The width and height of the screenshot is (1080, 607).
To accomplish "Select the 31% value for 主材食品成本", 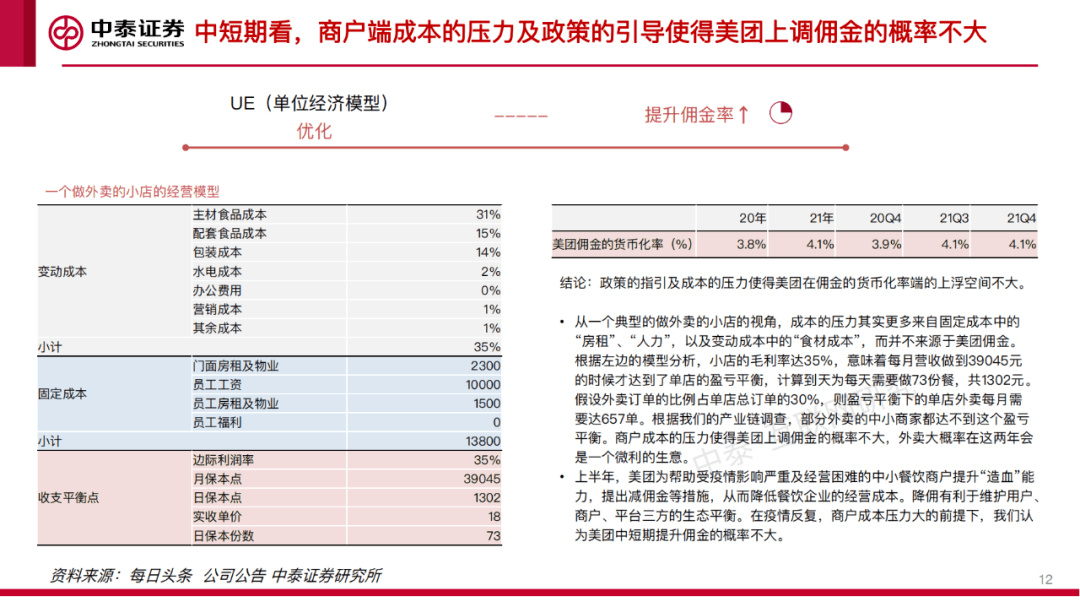I will pyautogui.click(x=488, y=215).
